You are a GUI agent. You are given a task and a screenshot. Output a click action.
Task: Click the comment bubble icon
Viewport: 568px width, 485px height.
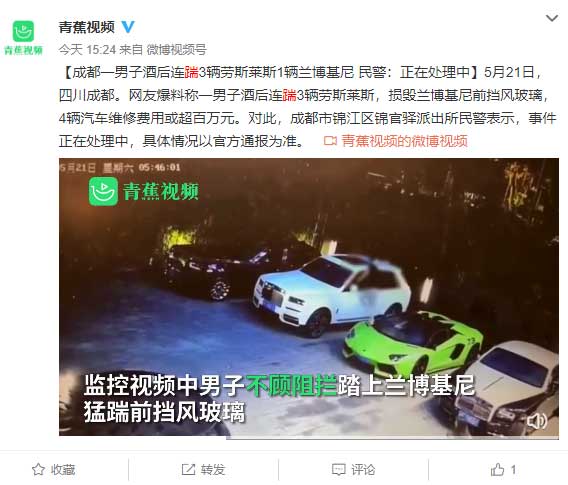(x=339, y=470)
